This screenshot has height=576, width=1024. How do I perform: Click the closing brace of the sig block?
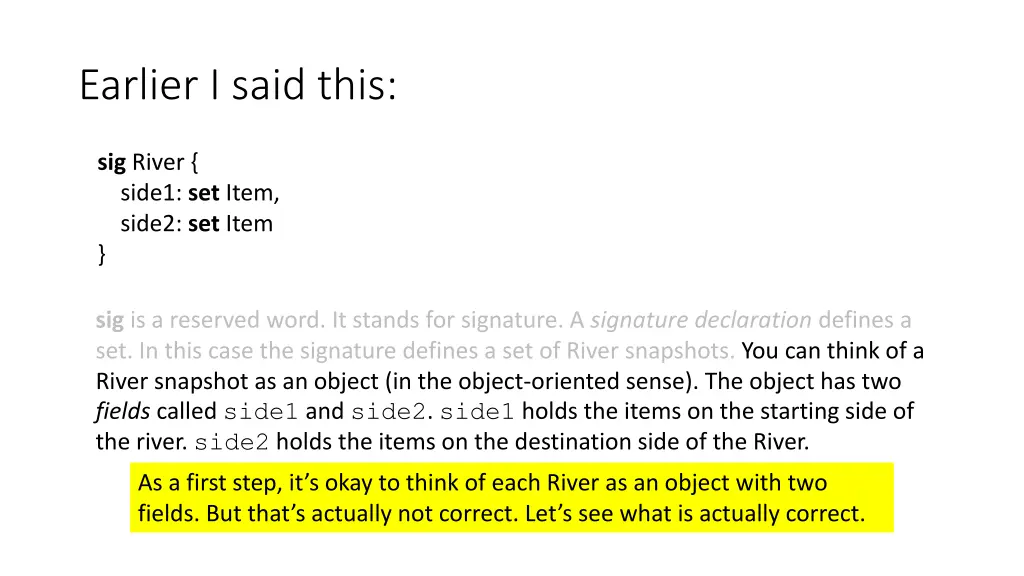point(101,254)
